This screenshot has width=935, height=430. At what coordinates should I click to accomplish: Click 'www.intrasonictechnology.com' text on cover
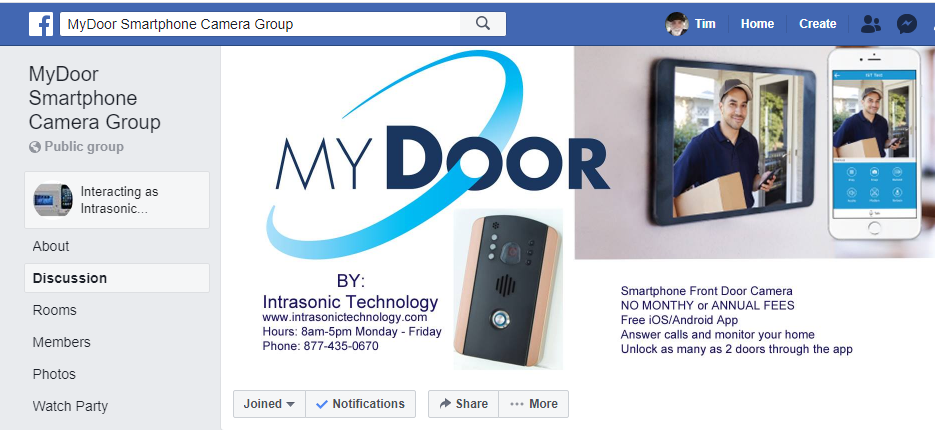(x=345, y=317)
